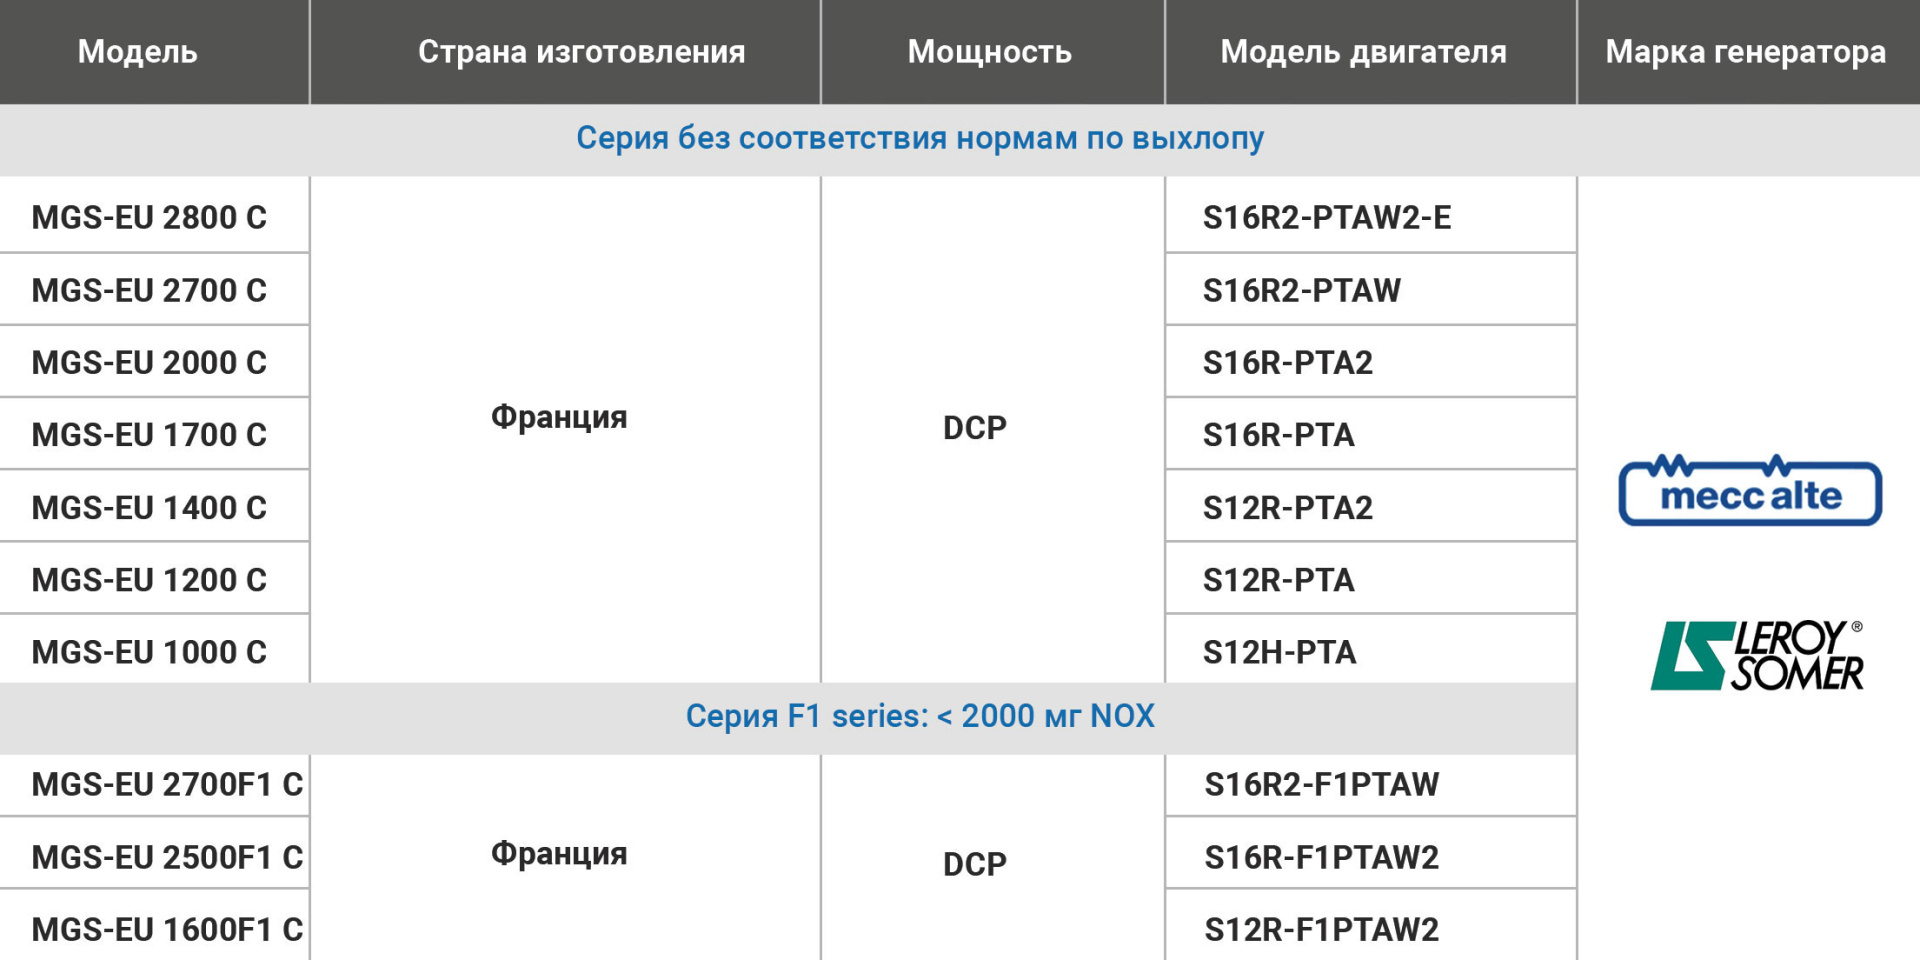Click the Серия F1 series NOX heading
The width and height of the screenshot is (1920, 960).
(x=920, y=716)
